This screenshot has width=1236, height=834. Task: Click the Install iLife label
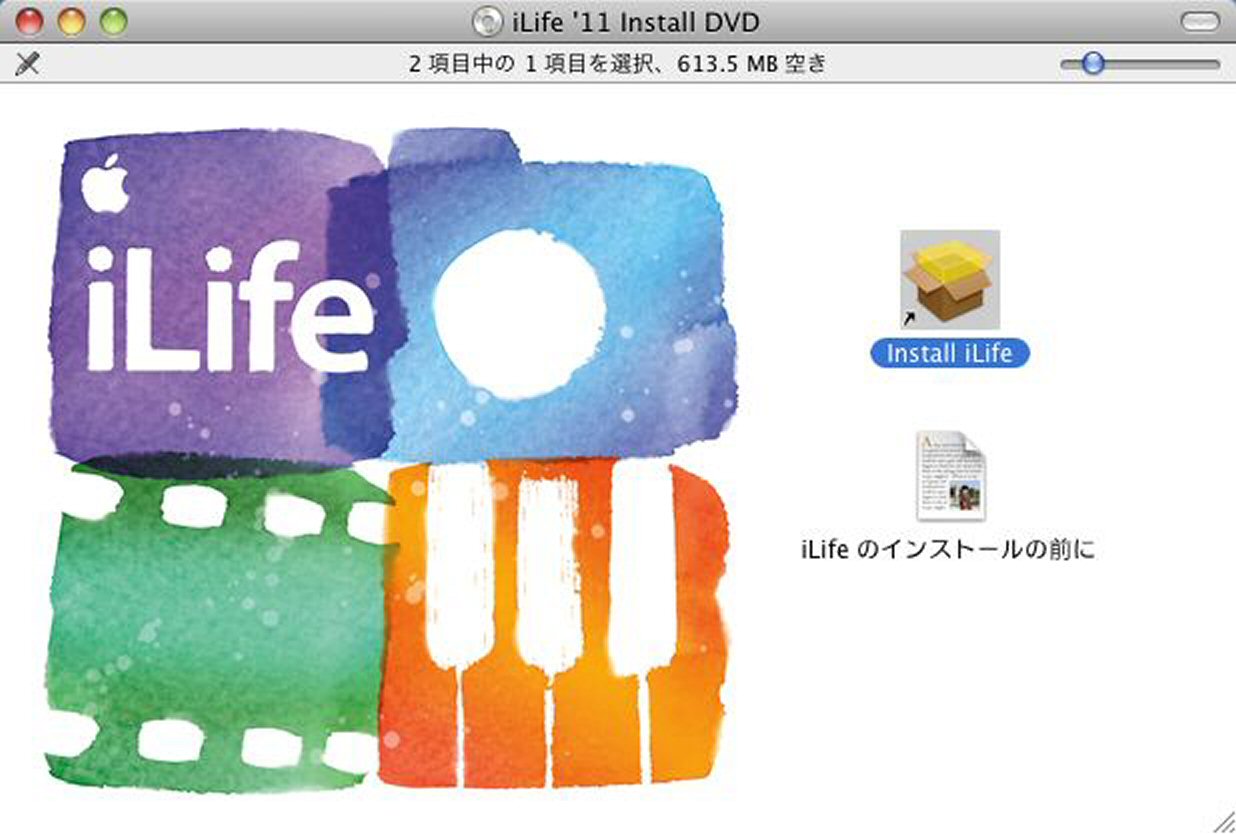(x=950, y=353)
